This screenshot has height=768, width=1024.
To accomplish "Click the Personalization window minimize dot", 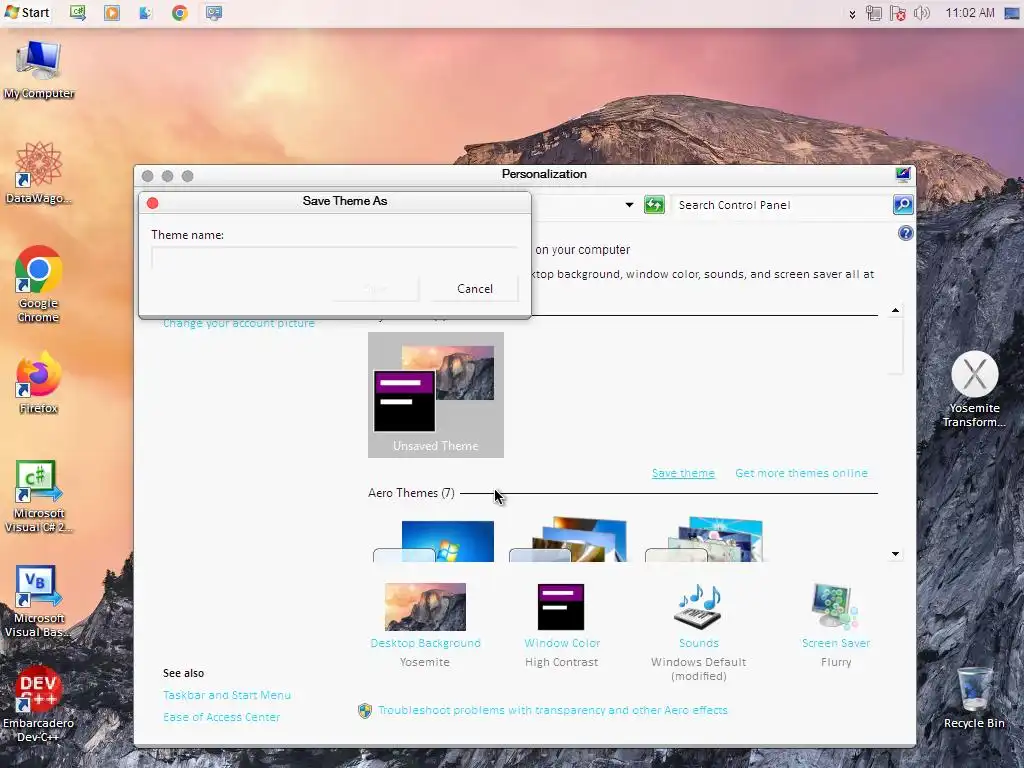I will [x=167, y=176].
